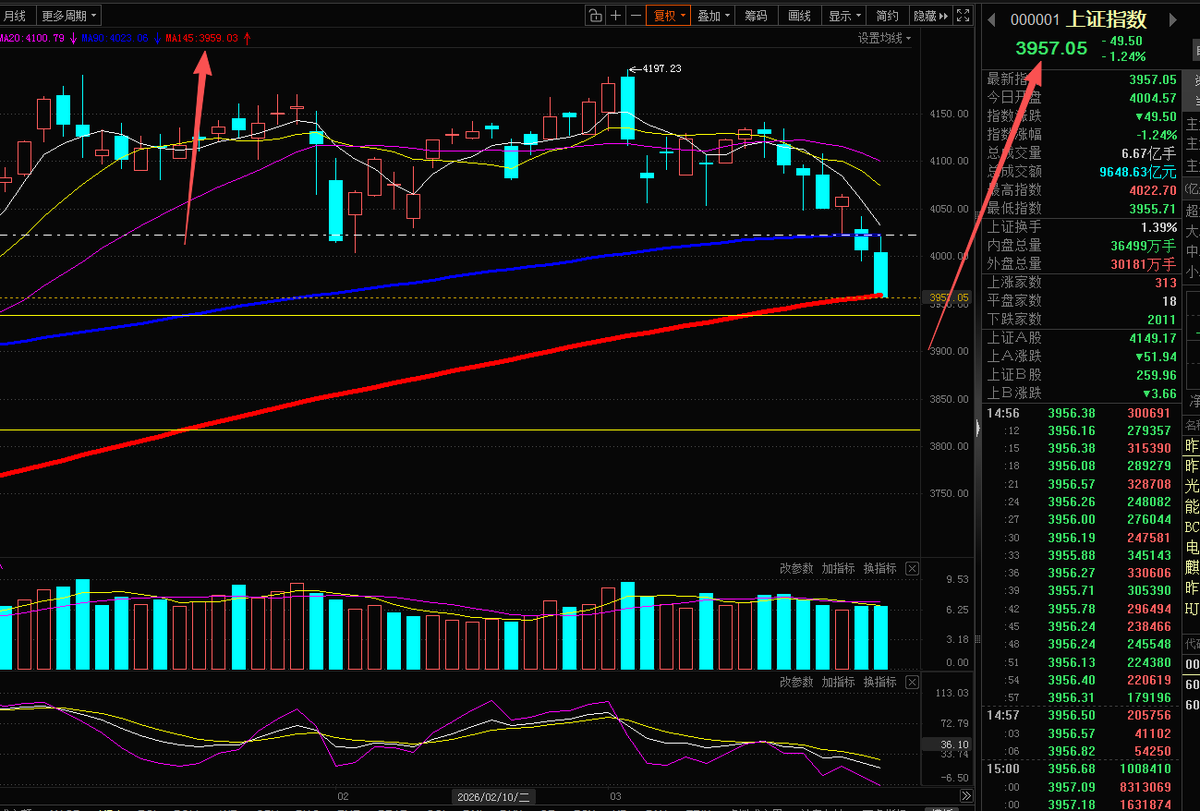Click 上涨家数 313 row
This screenshot has height=811, width=1200.
pyautogui.click(x=1082, y=283)
